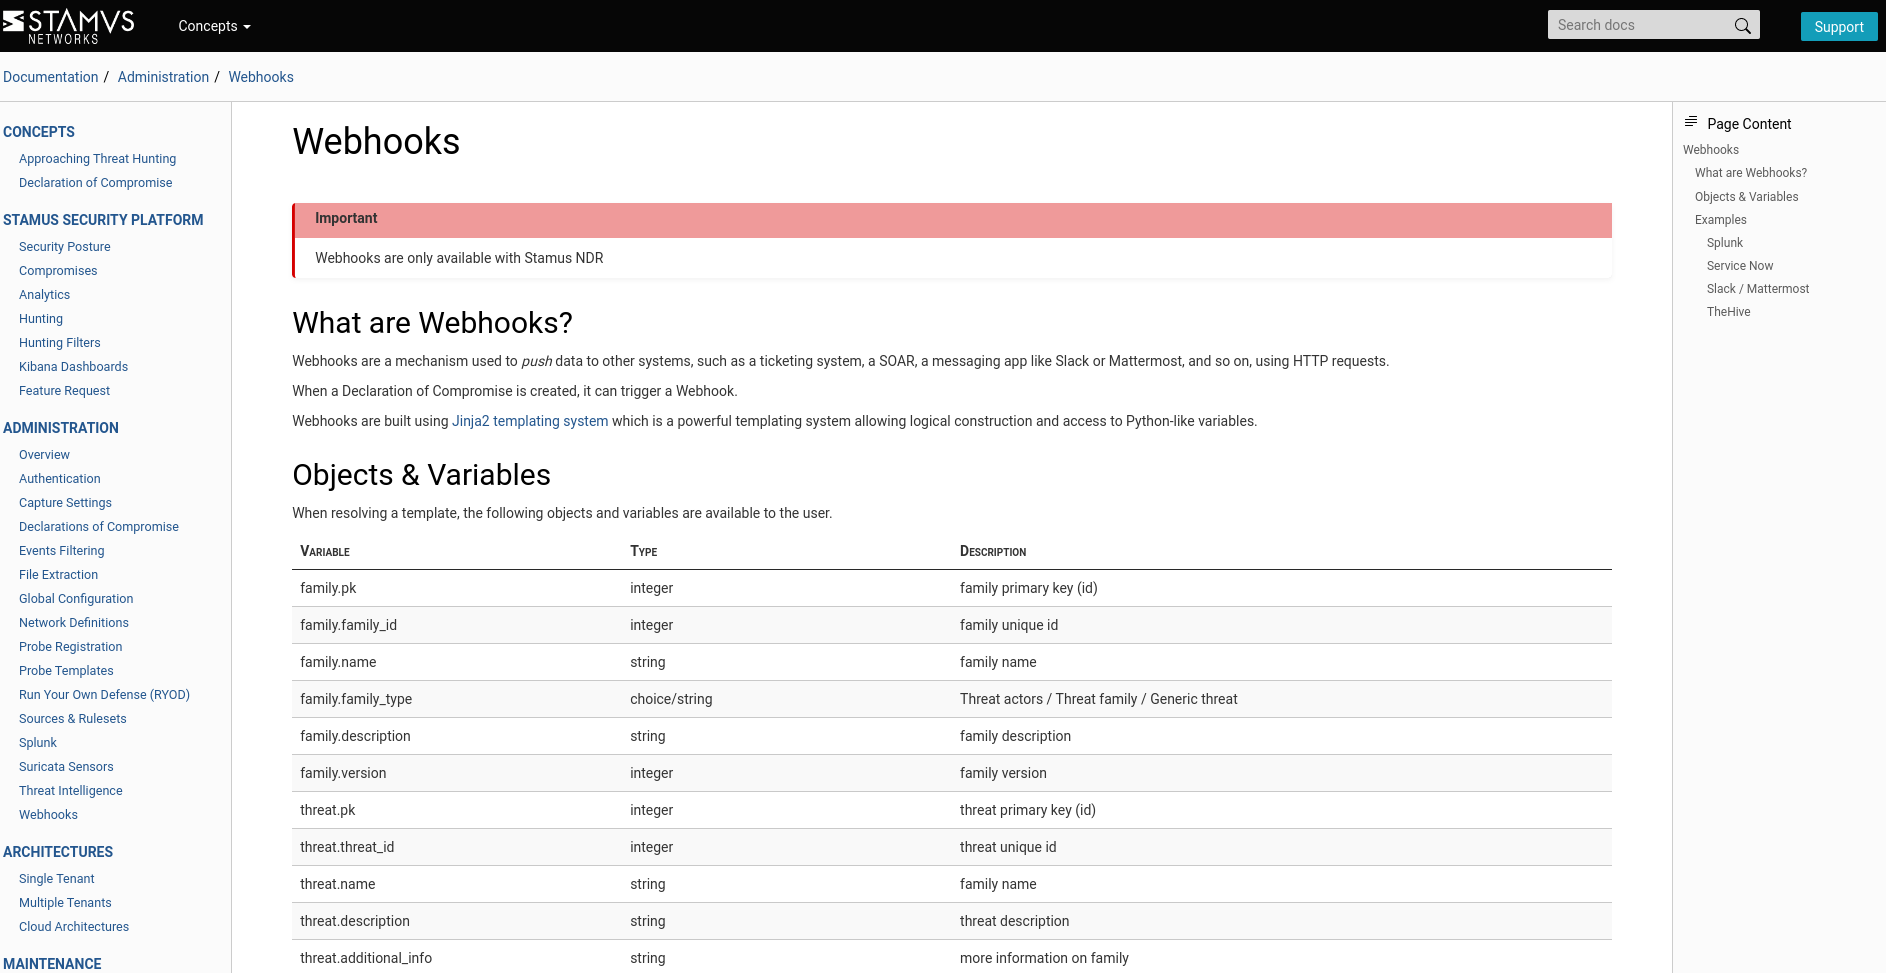Click the CONCEPTS section heading

pyautogui.click(x=39, y=132)
